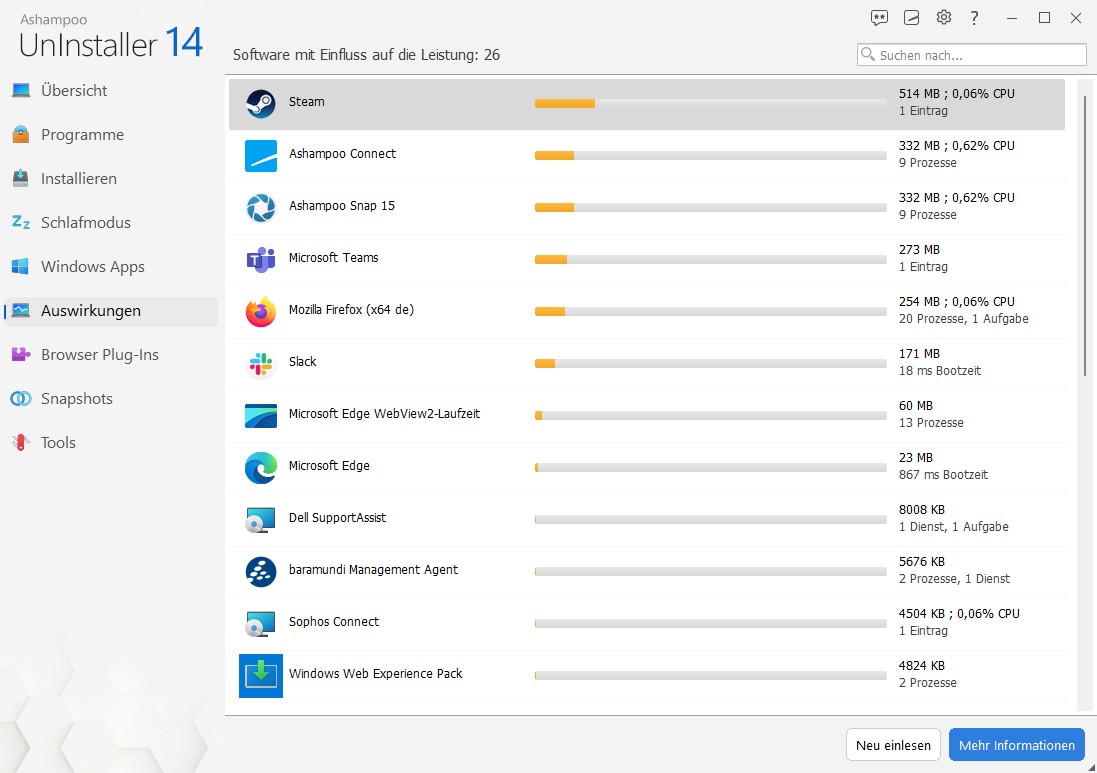Viewport: 1097px width, 773px height.
Task: Click the '514 MB ; 0,06% CPU' value
Action: pyautogui.click(x=956, y=94)
